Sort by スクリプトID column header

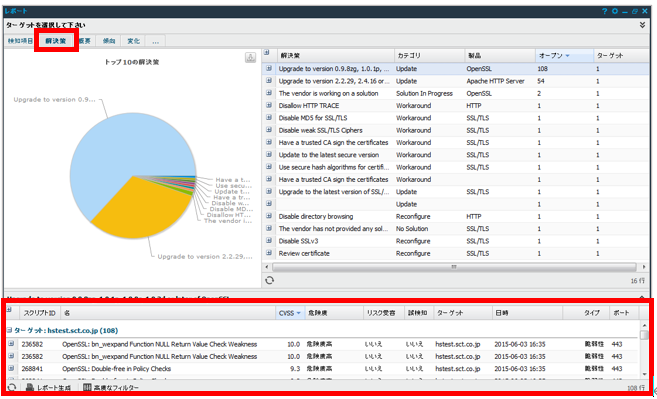click(39, 313)
